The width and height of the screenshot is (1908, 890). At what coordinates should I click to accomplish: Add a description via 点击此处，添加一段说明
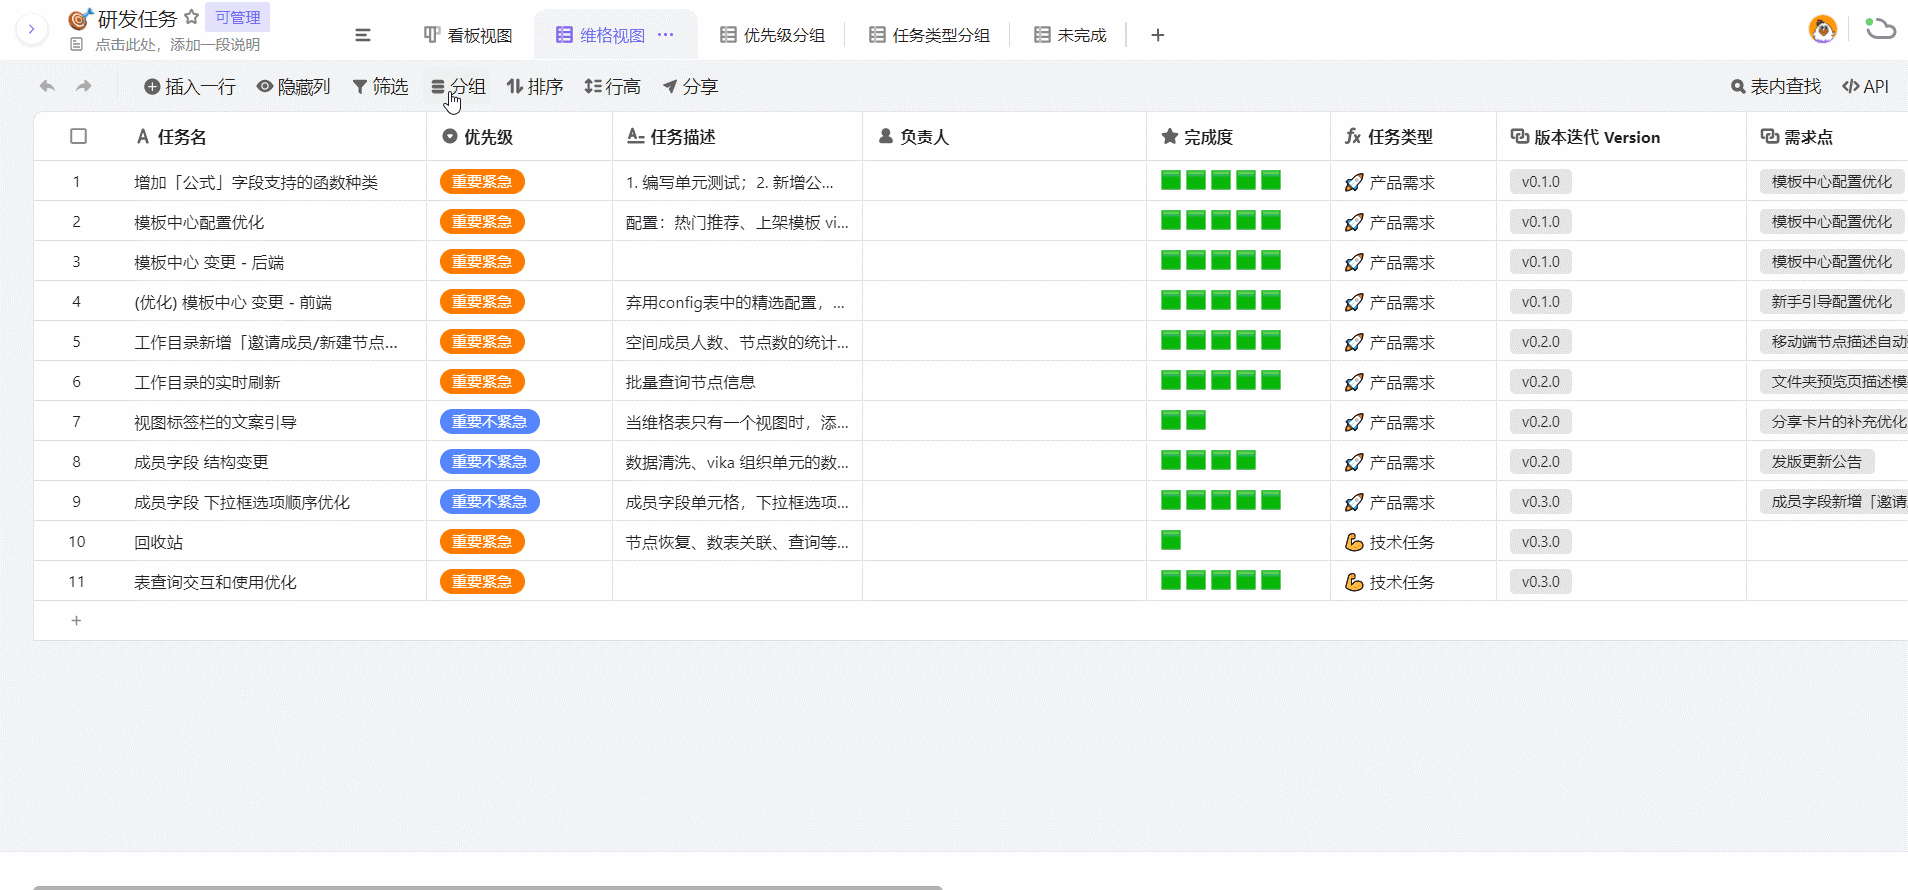(177, 45)
